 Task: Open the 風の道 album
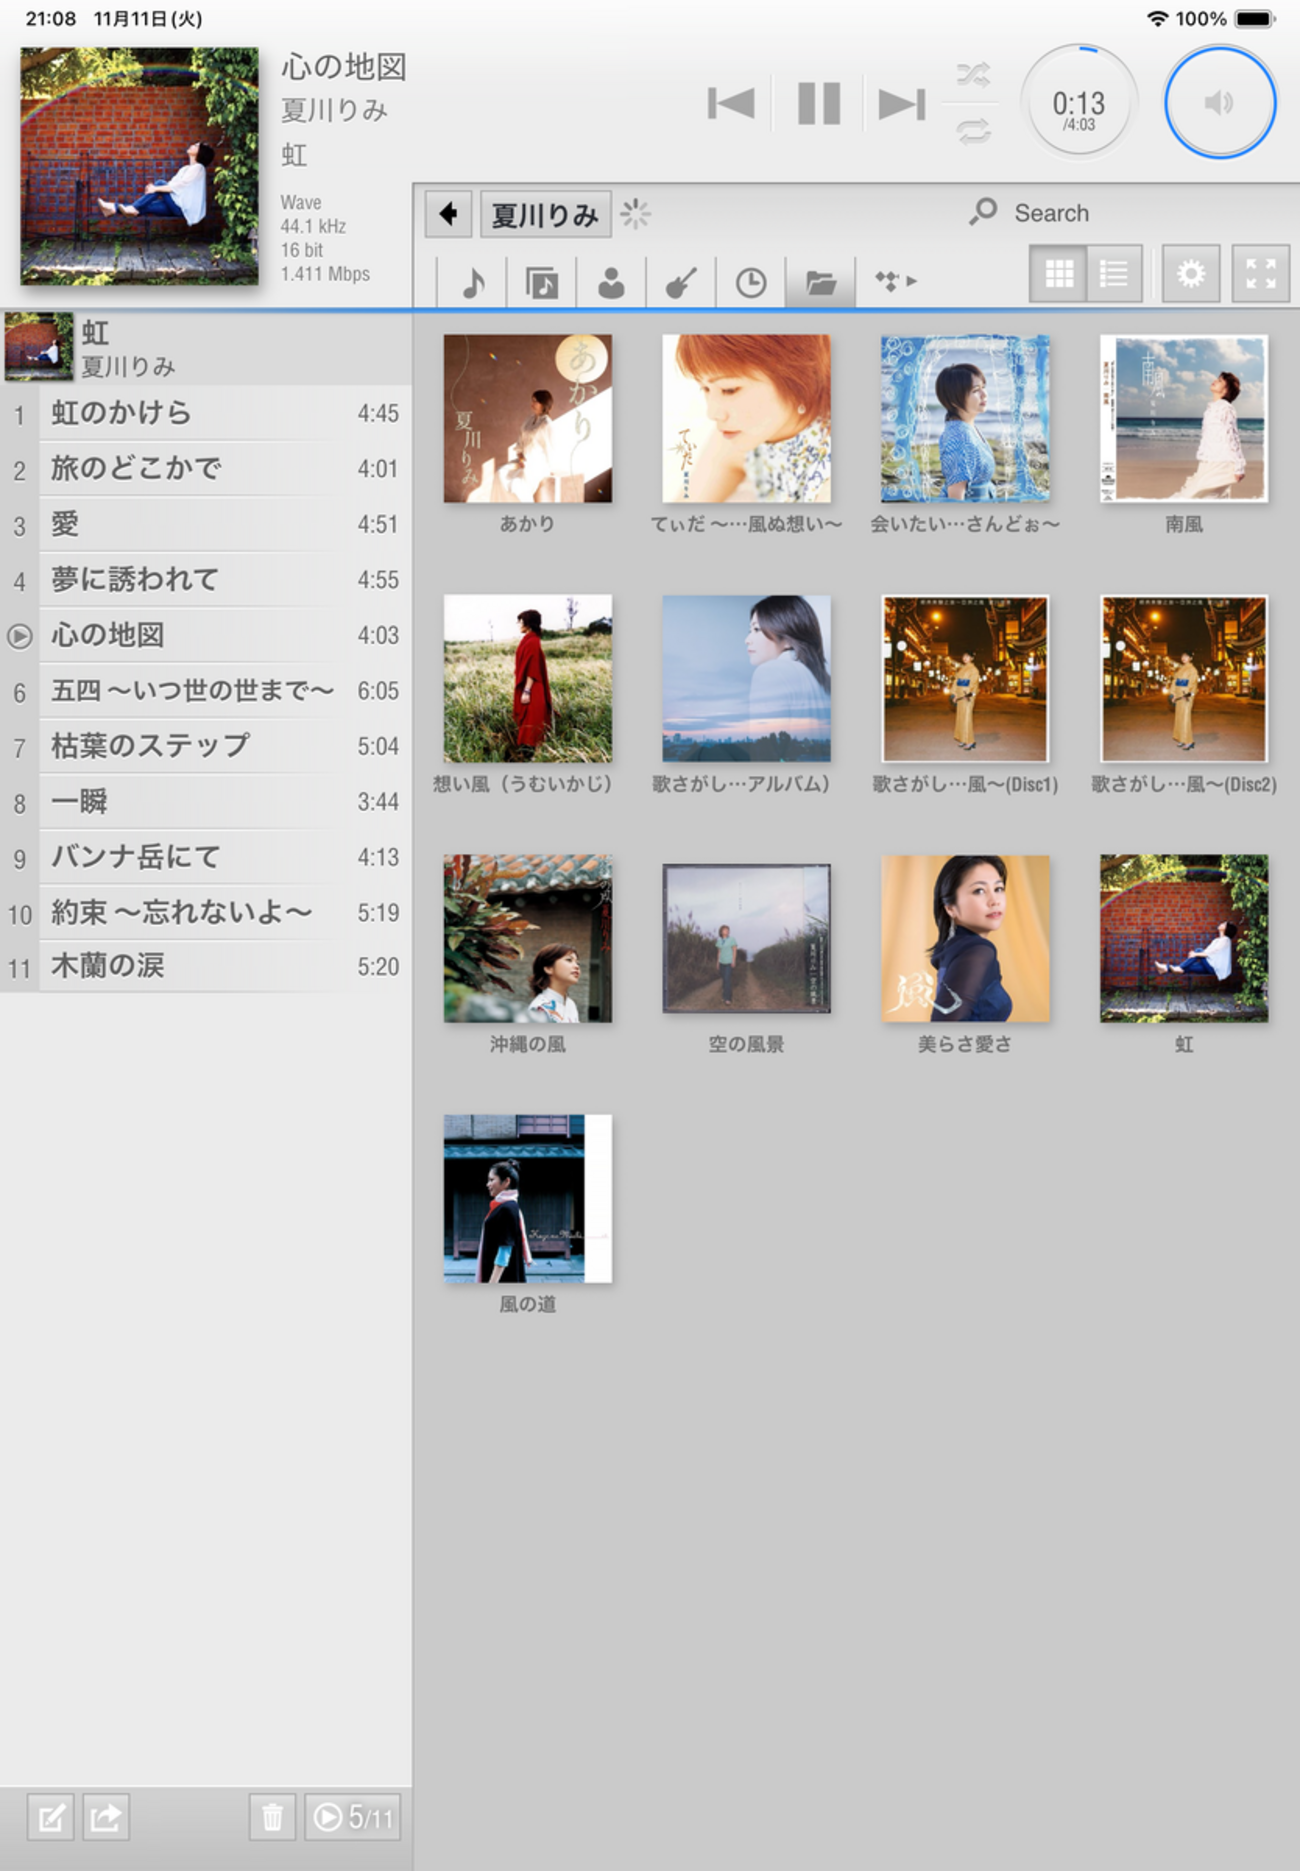point(528,1198)
